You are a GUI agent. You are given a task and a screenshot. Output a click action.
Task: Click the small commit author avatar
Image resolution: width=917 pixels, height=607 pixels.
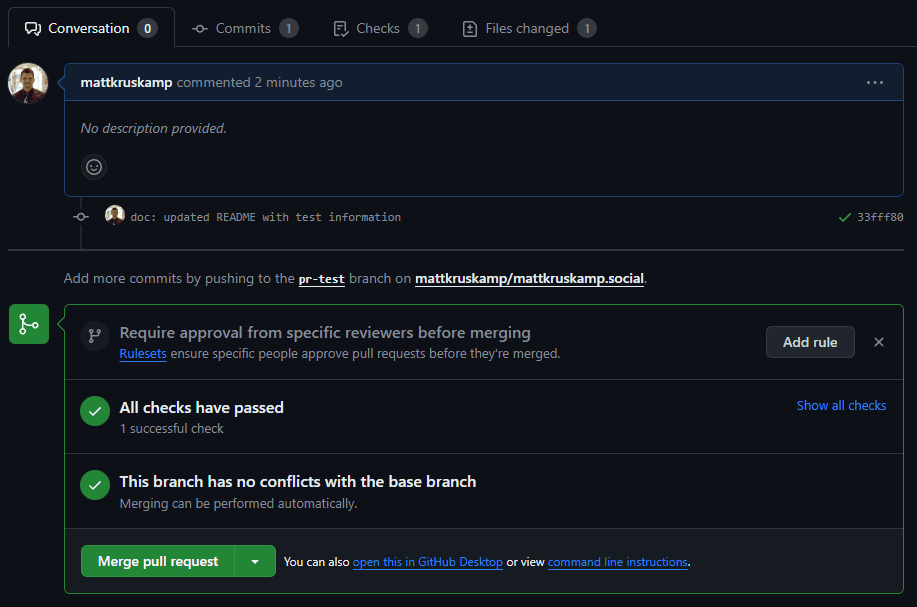point(115,215)
